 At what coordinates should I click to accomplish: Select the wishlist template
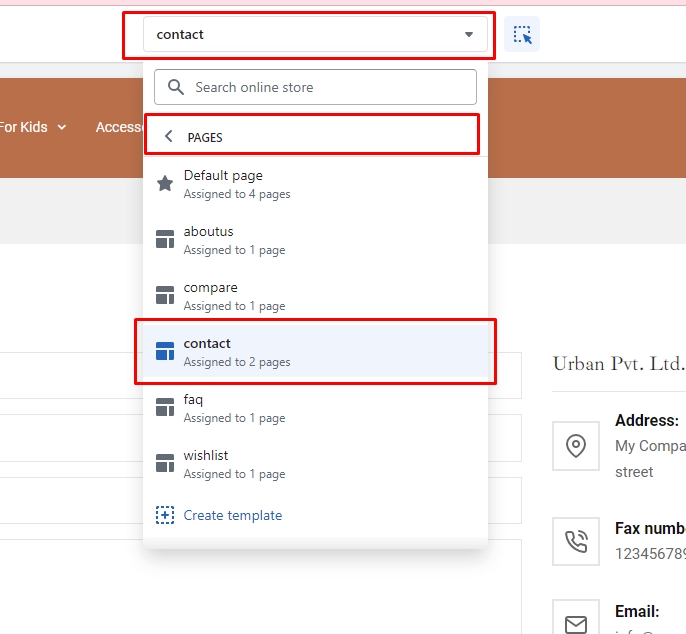coord(315,464)
